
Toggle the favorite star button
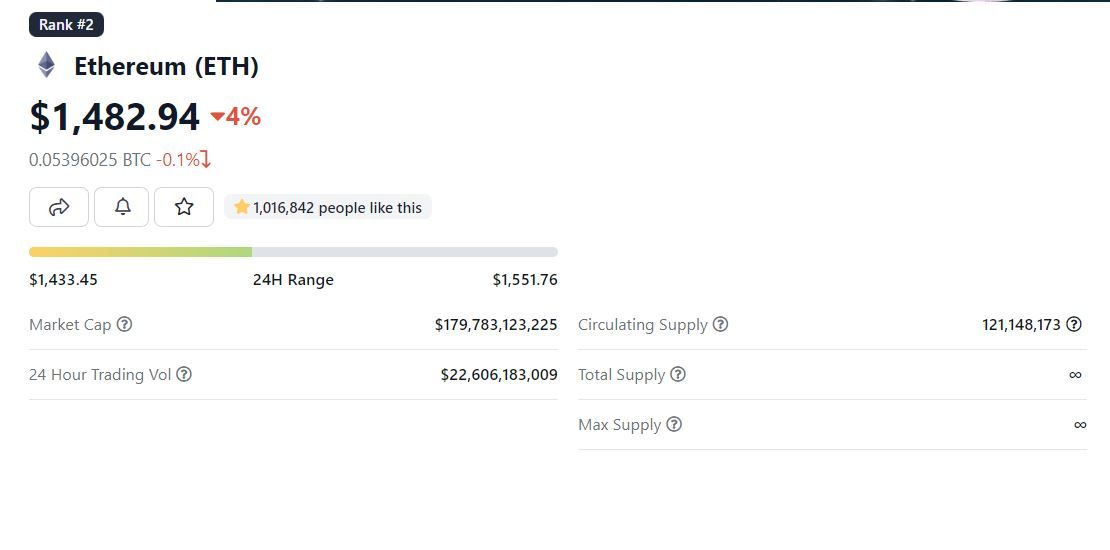(184, 207)
